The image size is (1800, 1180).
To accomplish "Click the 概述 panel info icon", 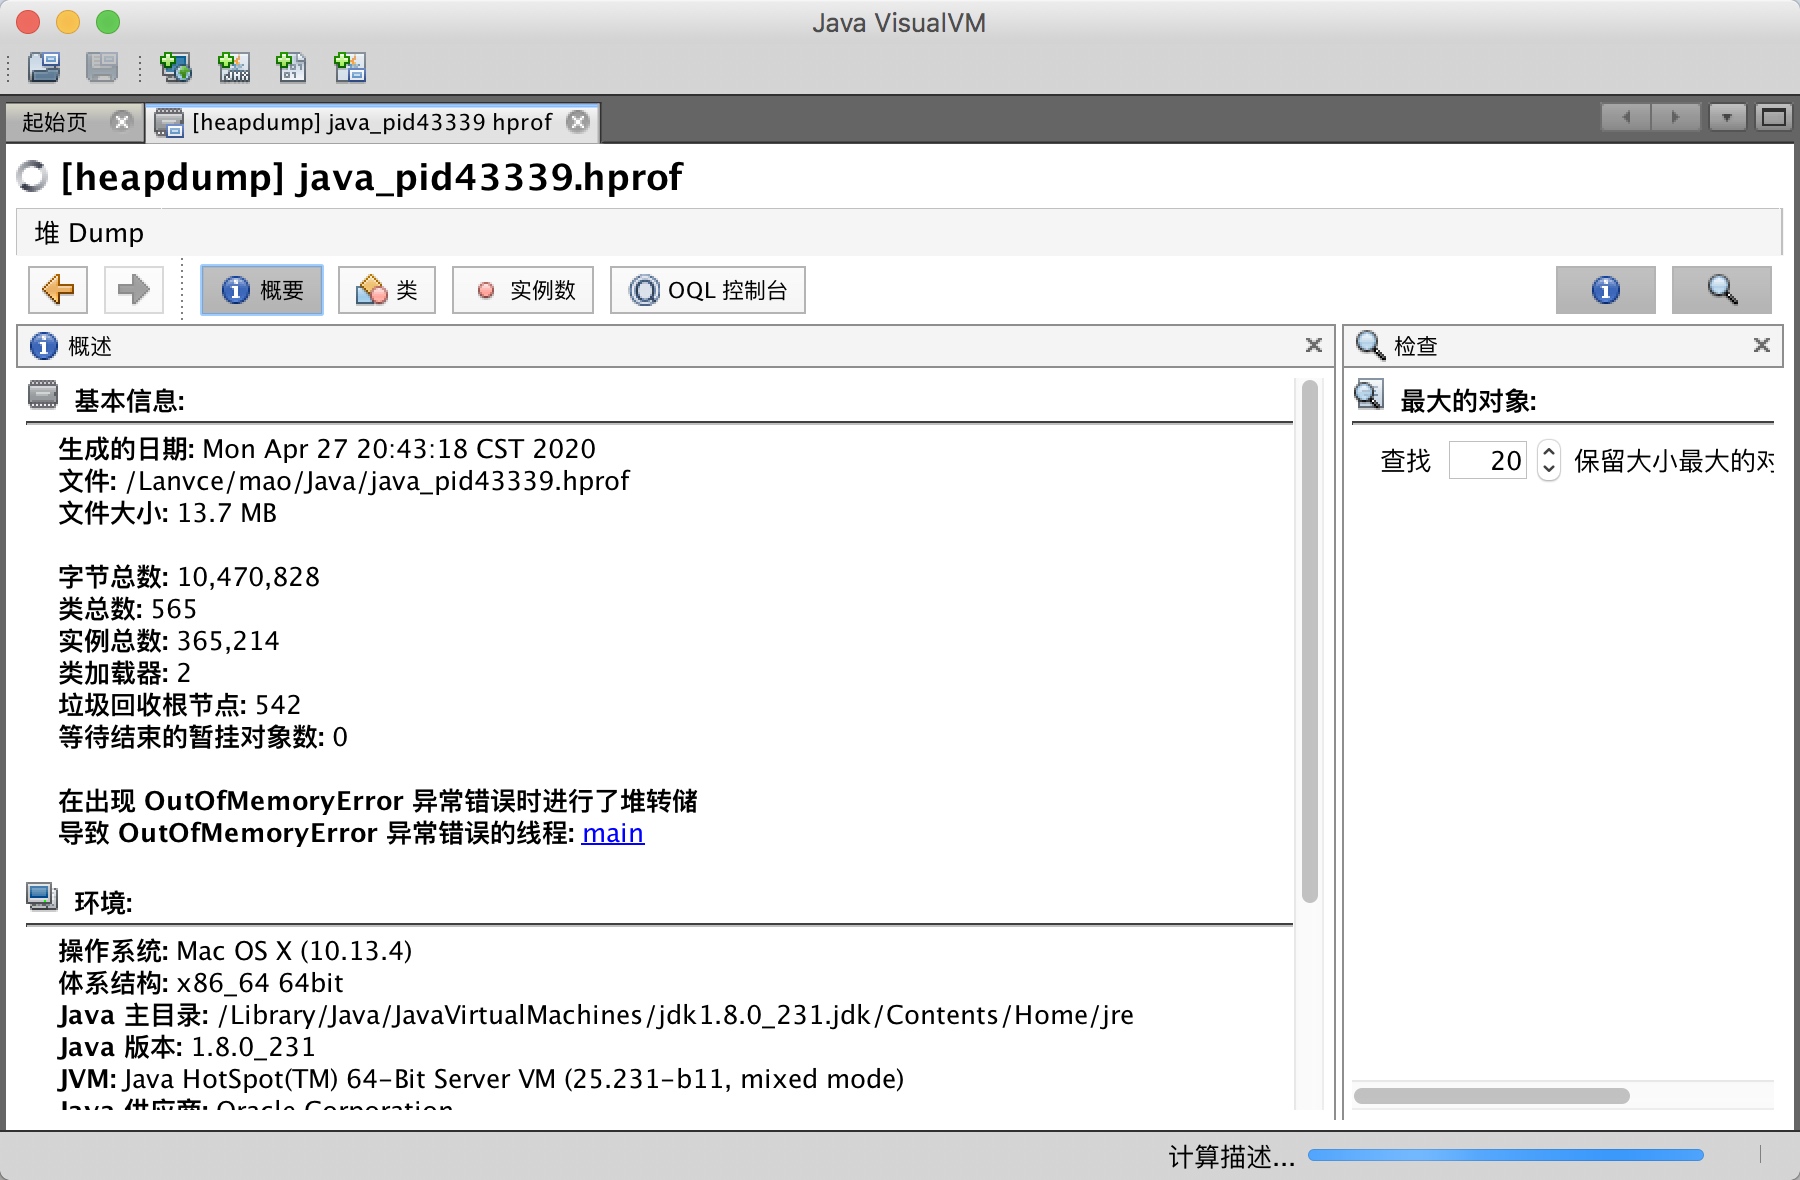I will click(x=44, y=345).
